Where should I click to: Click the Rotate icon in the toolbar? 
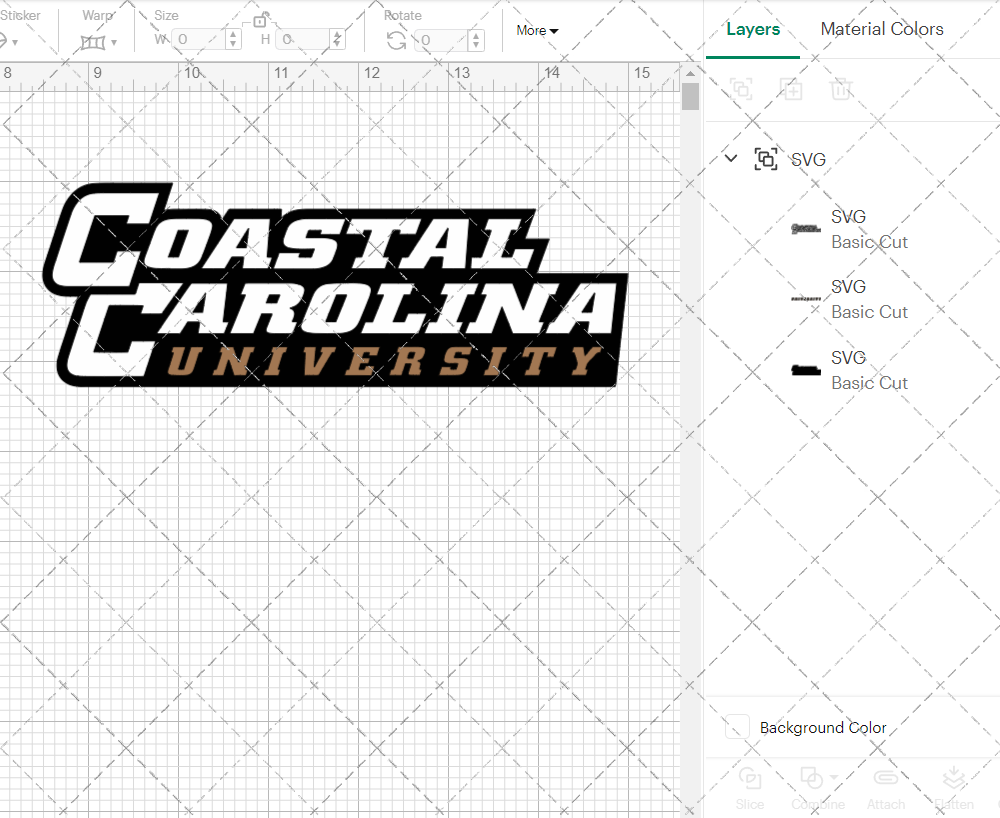[395, 38]
